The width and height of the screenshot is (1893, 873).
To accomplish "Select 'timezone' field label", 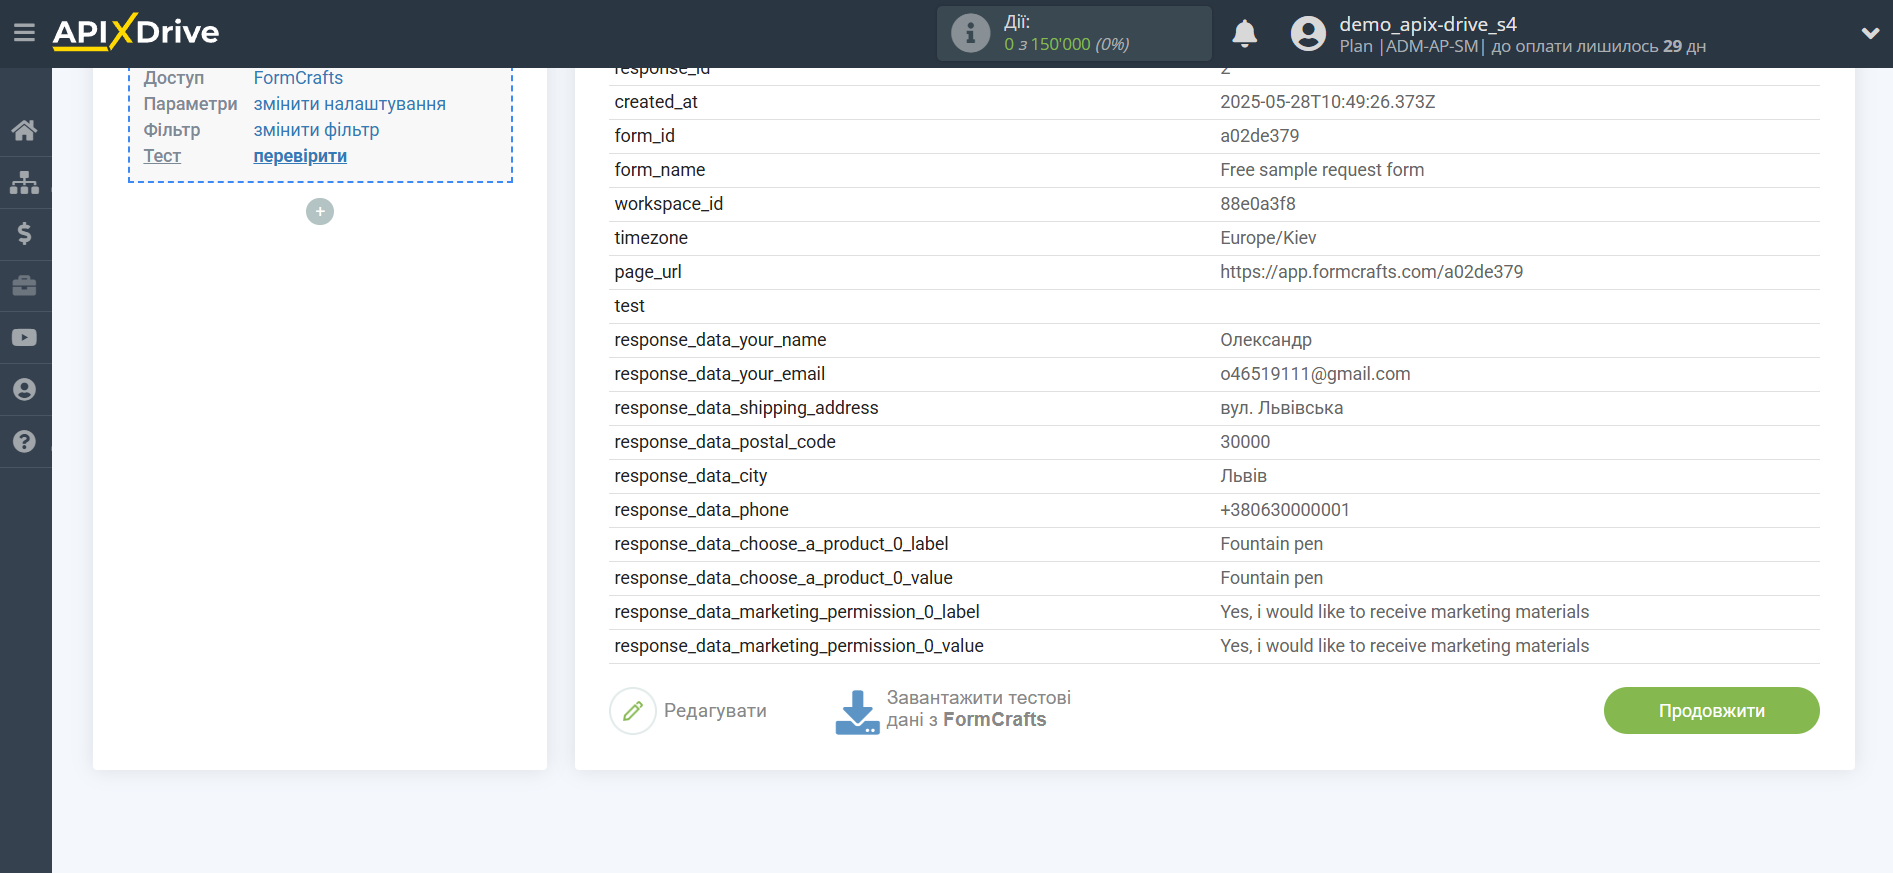I will tap(651, 238).
